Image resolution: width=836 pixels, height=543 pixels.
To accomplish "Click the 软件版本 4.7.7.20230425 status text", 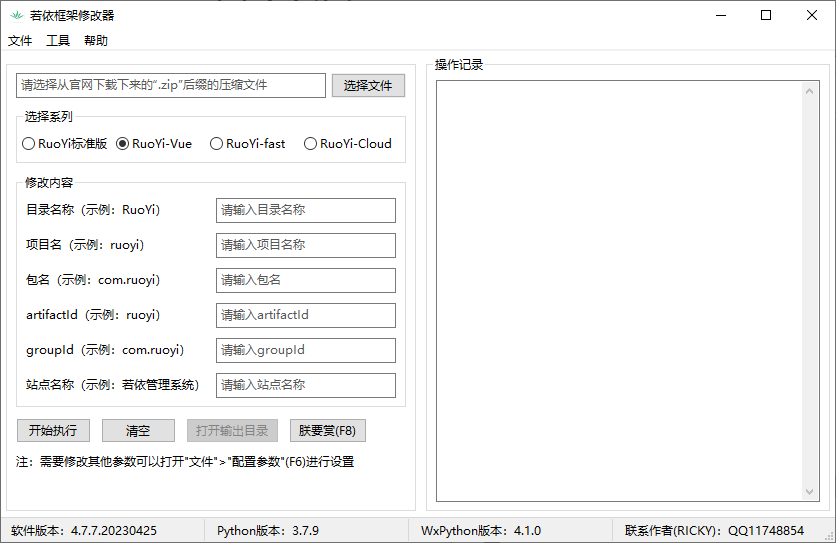I will click(84, 531).
